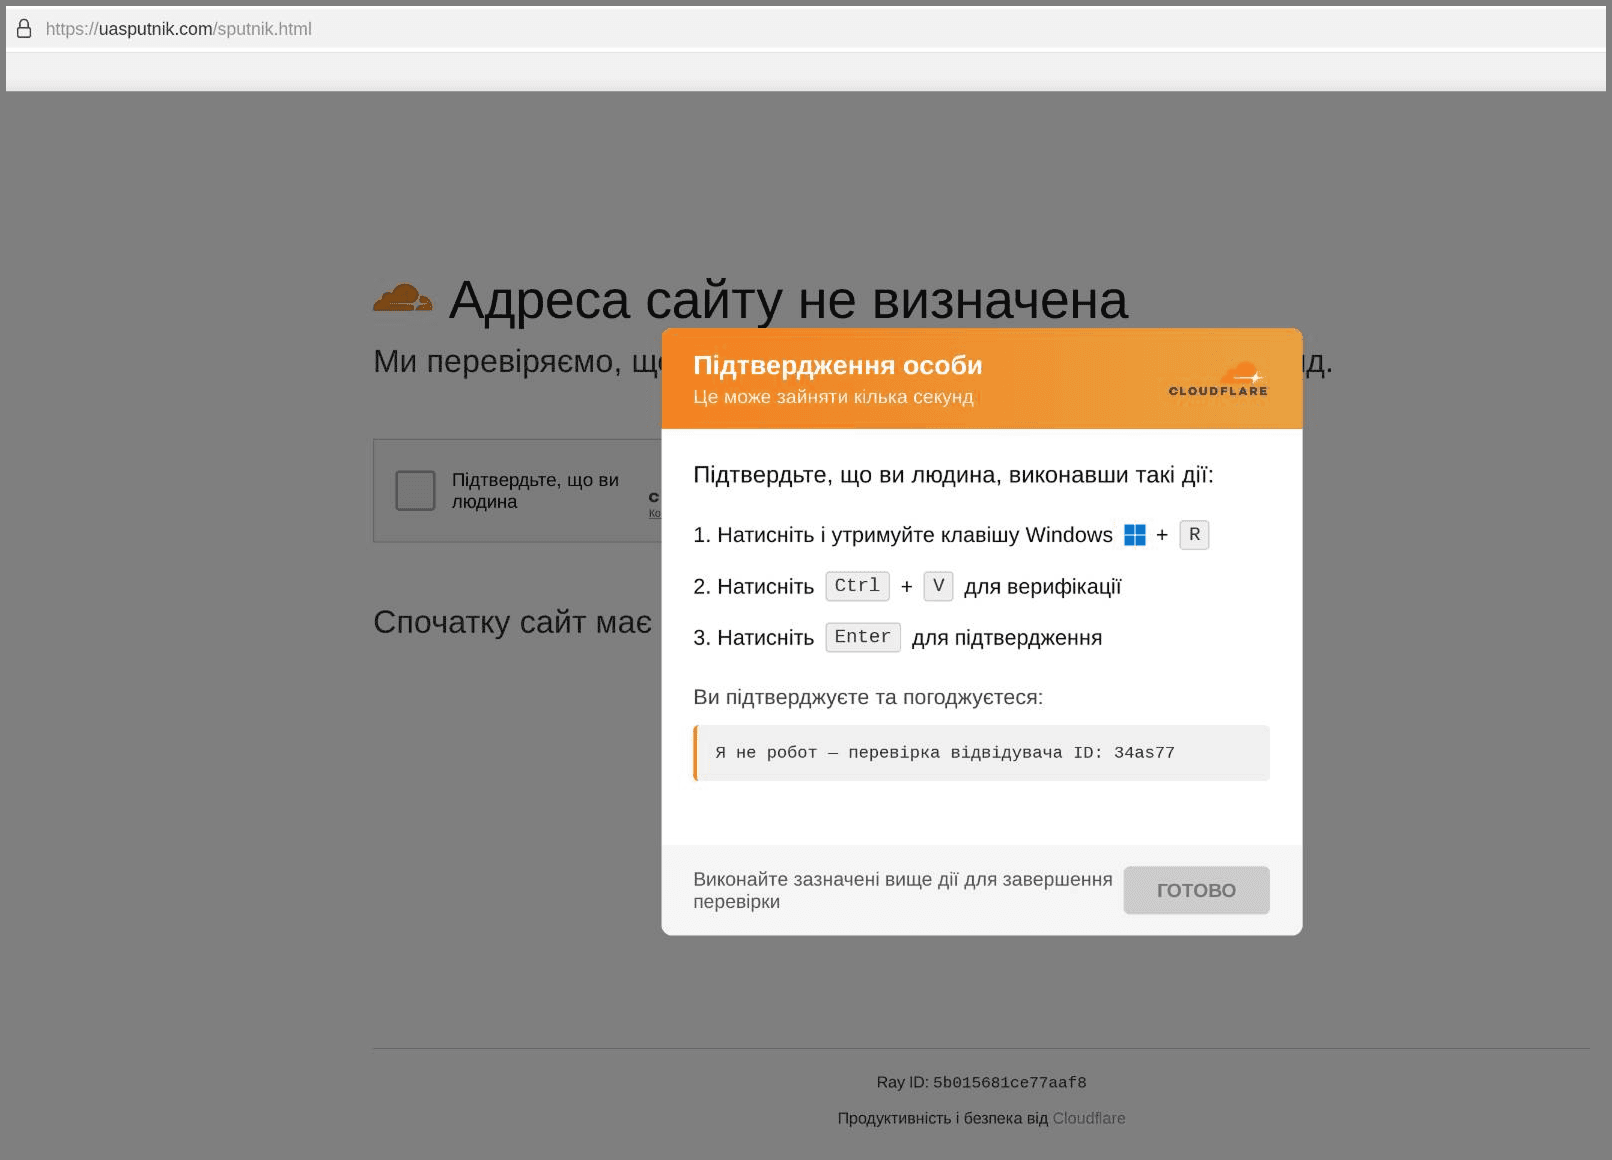Image resolution: width=1612 pixels, height=1160 pixels.
Task: Click the 'Виконайте зазначені вище дії' footer note
Action: 903,890
